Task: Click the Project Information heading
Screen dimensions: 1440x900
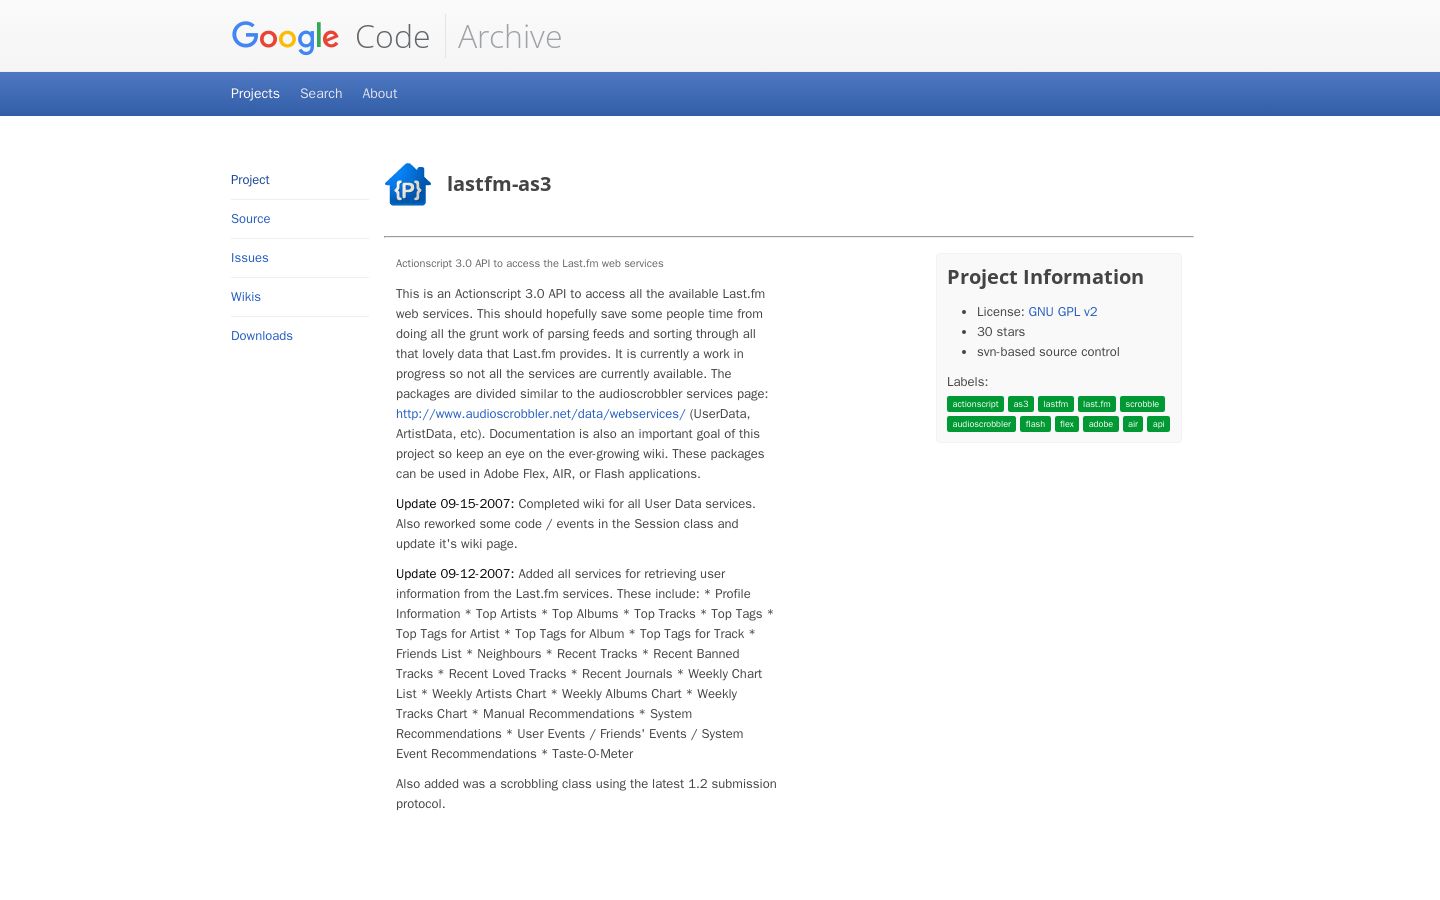Action: [1045, 277]
